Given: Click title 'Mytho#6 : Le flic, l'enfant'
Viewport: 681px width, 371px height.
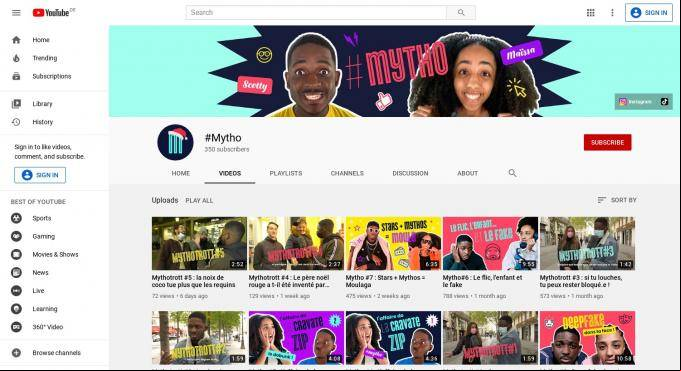Looking at the screenshot, I should [x=483, y=281].
